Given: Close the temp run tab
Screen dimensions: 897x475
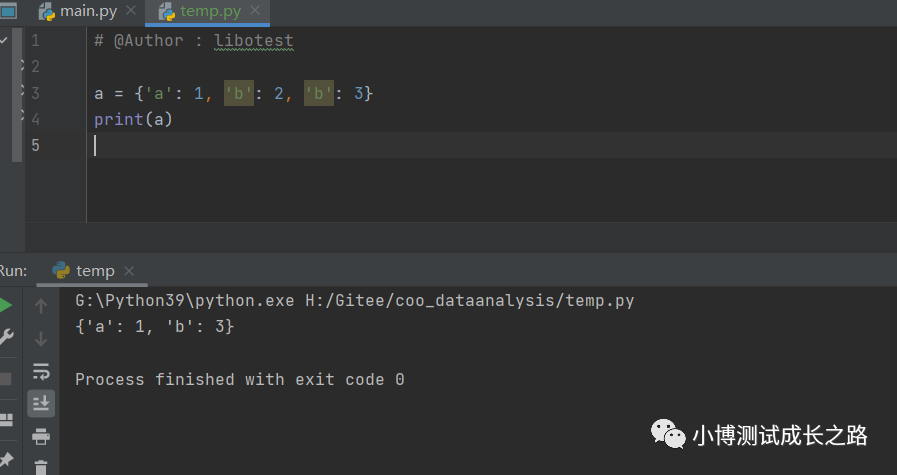Looking at the screenshot, I should pyautogui.click(x=129, y=271).
